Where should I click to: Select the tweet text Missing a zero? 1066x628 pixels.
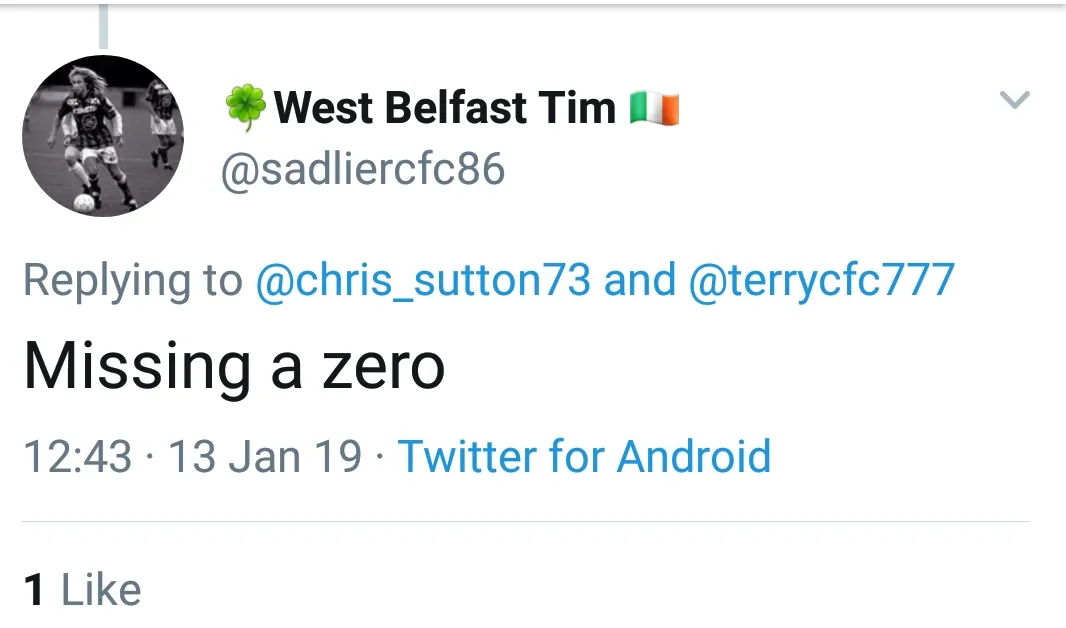234,366
